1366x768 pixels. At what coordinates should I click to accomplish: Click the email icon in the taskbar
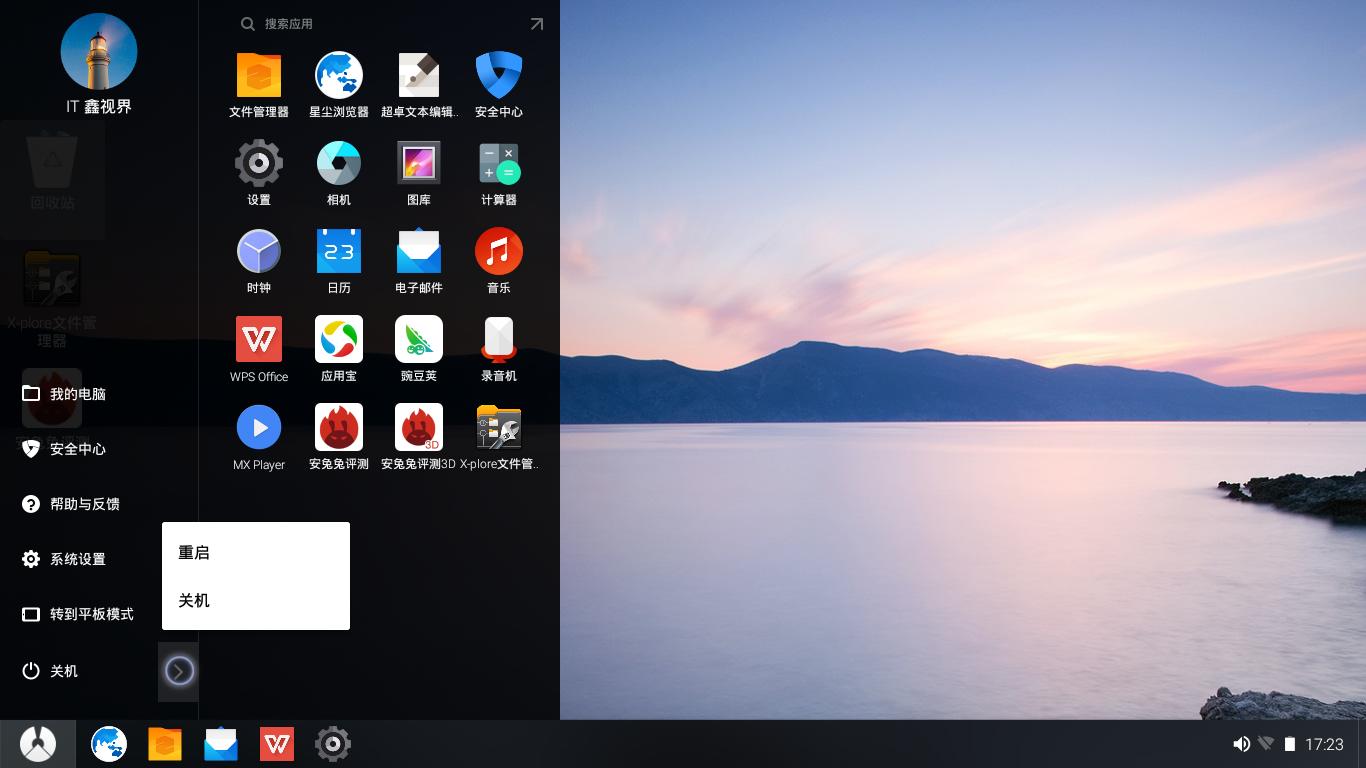(221, 744)
